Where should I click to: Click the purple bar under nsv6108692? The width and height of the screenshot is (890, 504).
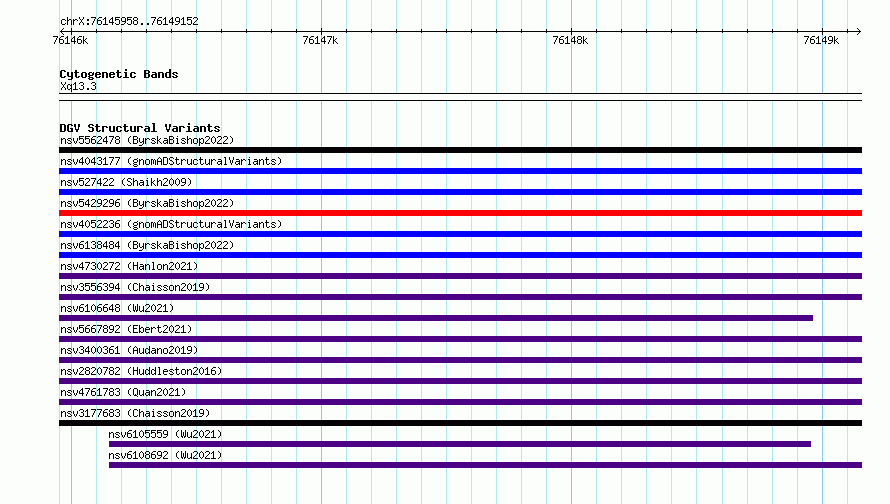click(485, 465)
